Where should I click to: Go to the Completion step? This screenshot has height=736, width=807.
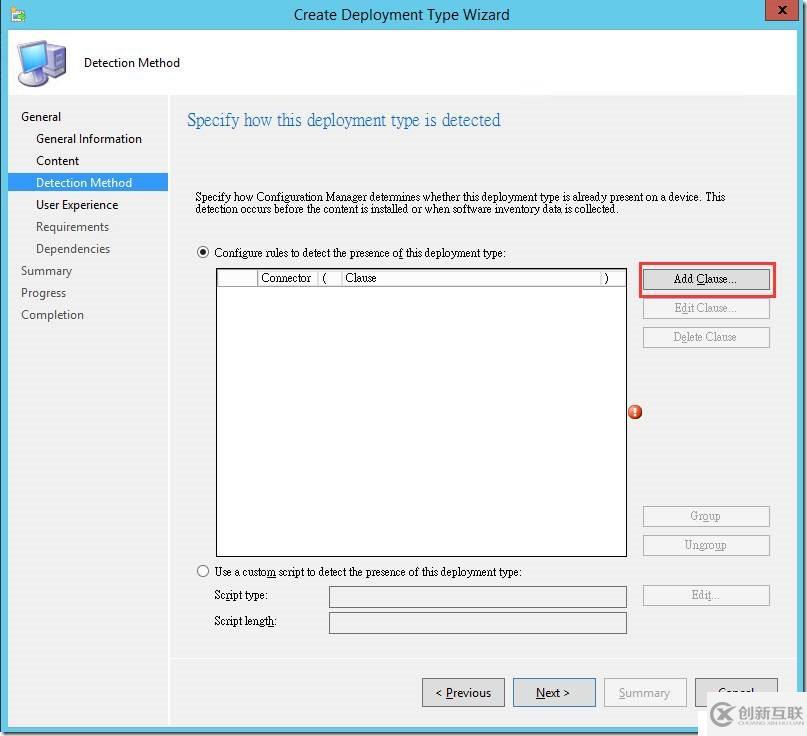tap(52, 315)
